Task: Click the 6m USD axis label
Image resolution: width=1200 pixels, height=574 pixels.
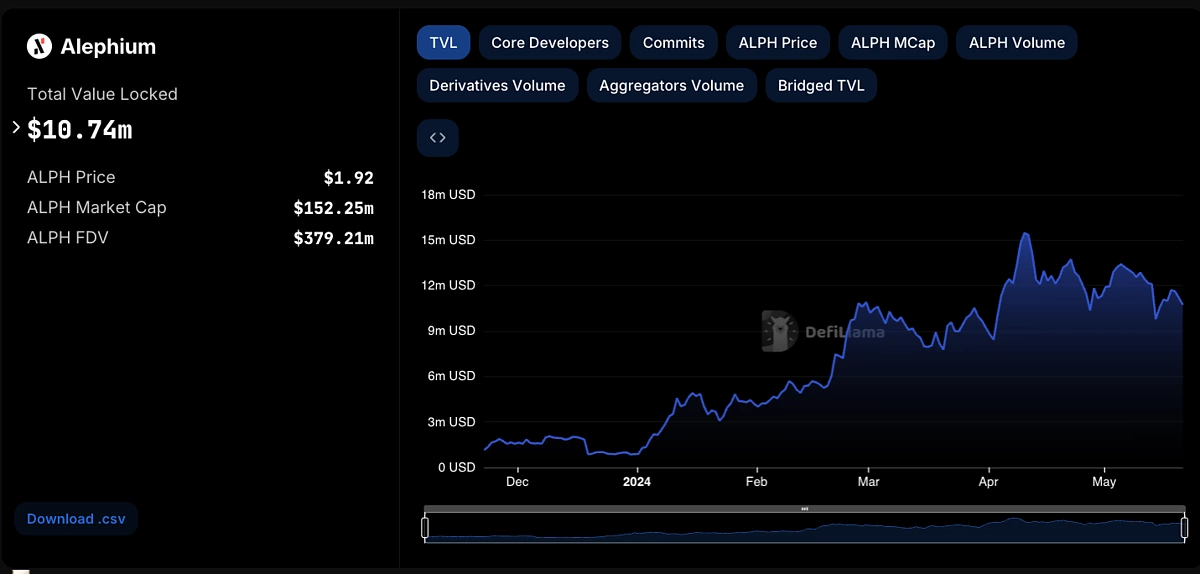Action: [x=451, y=376]
